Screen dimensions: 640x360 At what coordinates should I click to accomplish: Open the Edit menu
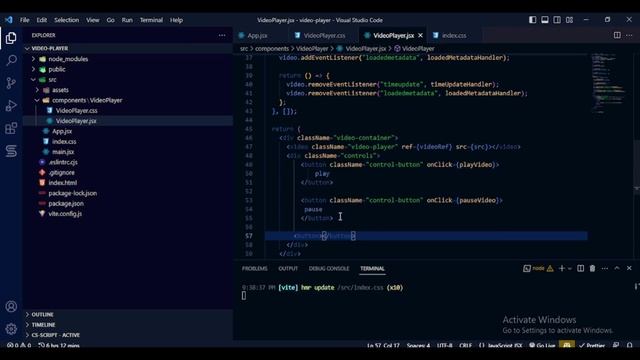[x=42, y=20]
